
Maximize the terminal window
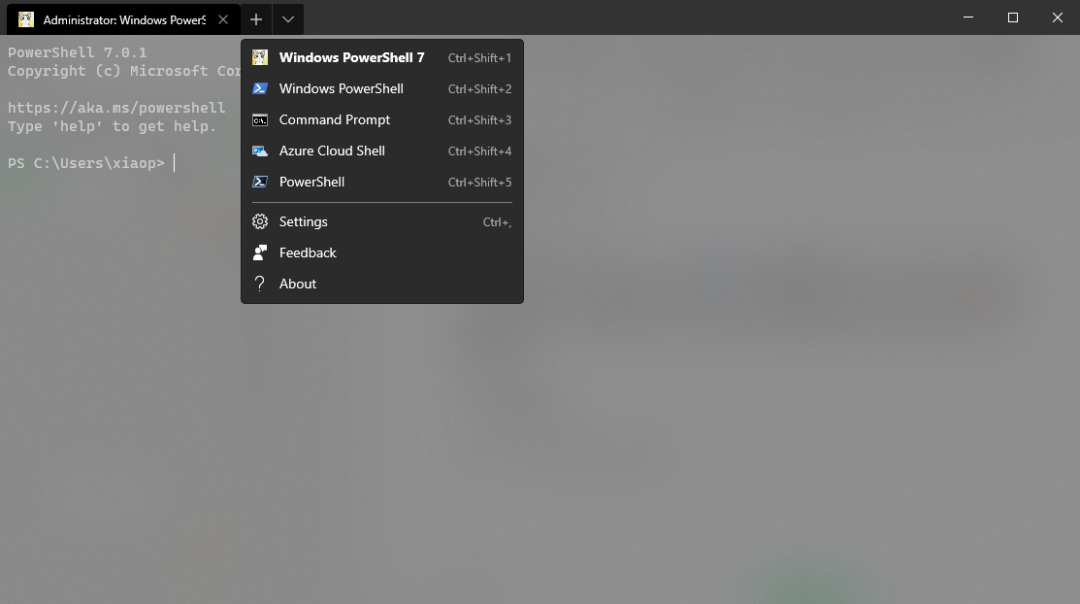(x=1012, y=17)
